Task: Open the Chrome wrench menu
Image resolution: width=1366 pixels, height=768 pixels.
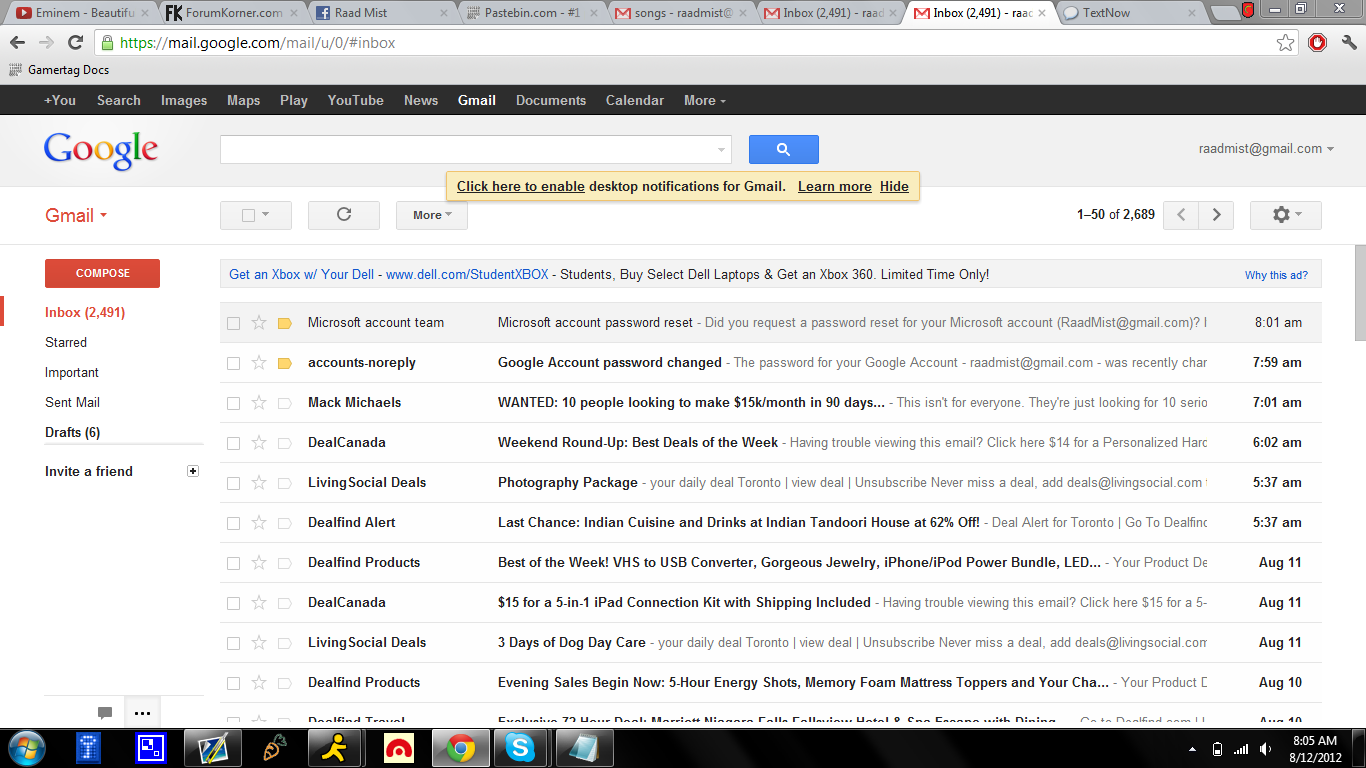Action: coord(1349,43)
